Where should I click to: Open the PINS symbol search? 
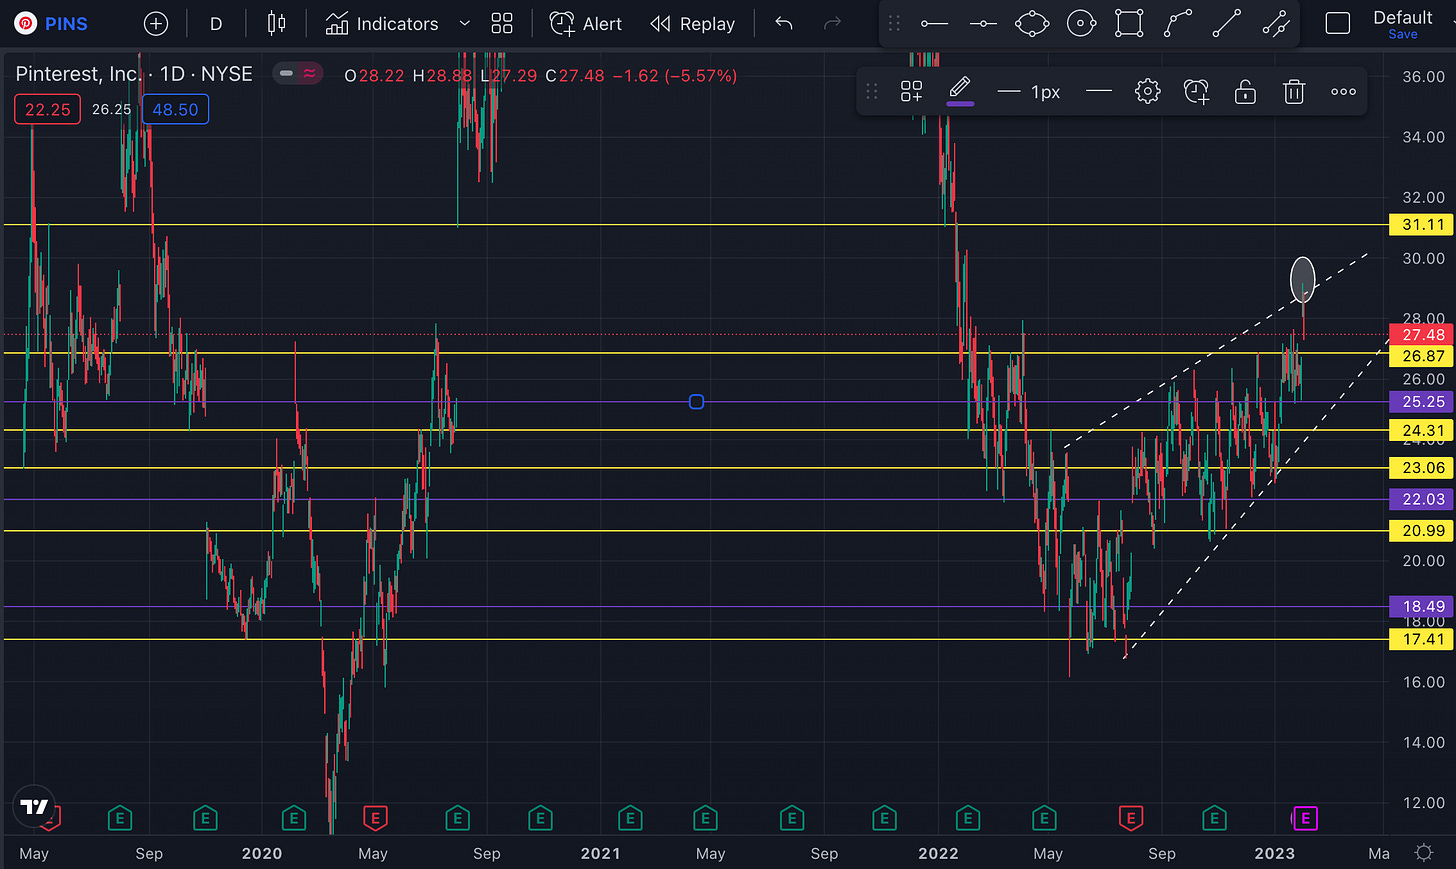[x=66, y=23]
